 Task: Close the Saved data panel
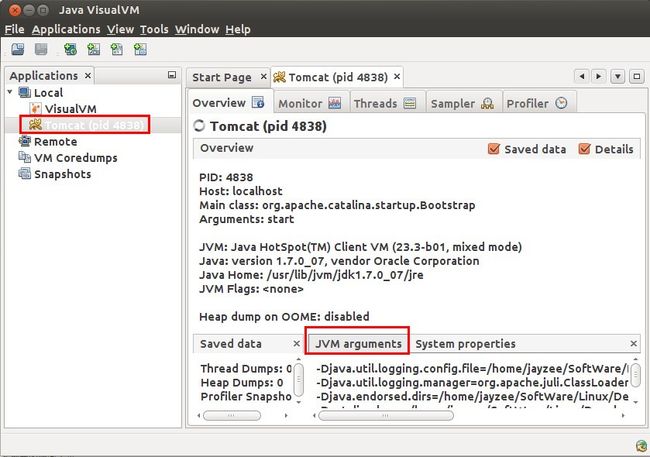pos(296,343)
